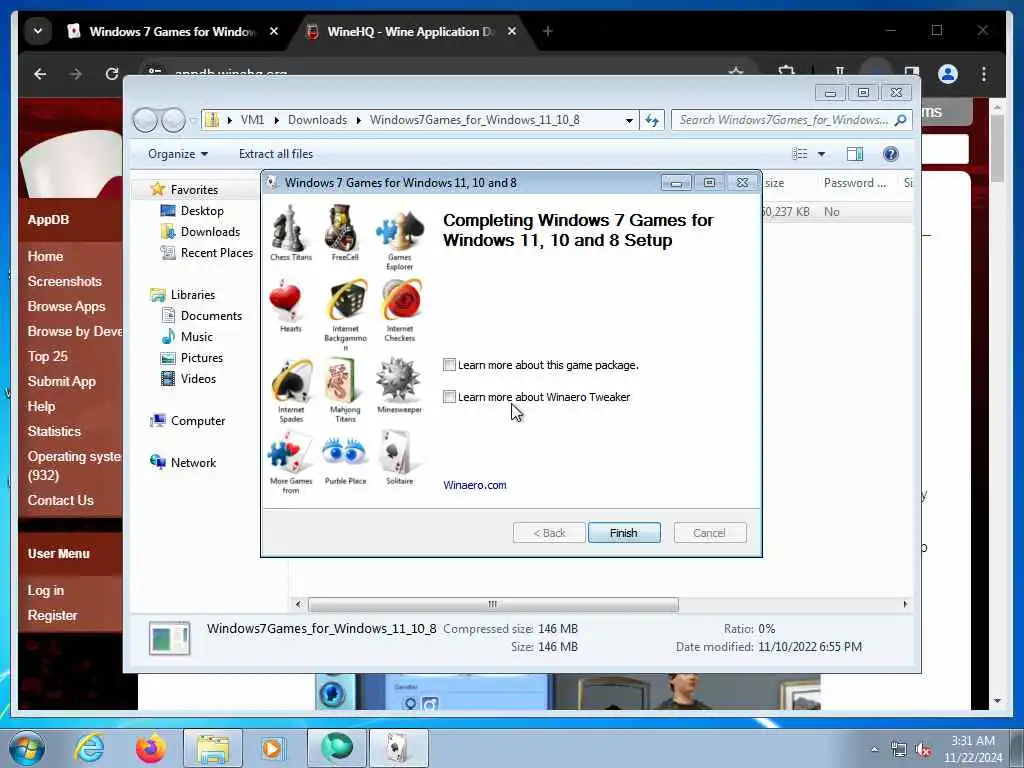The width and height of the screenshot is (1024, 768).
Task: Click the disabled Cancel button
Action: pos(709,533)
